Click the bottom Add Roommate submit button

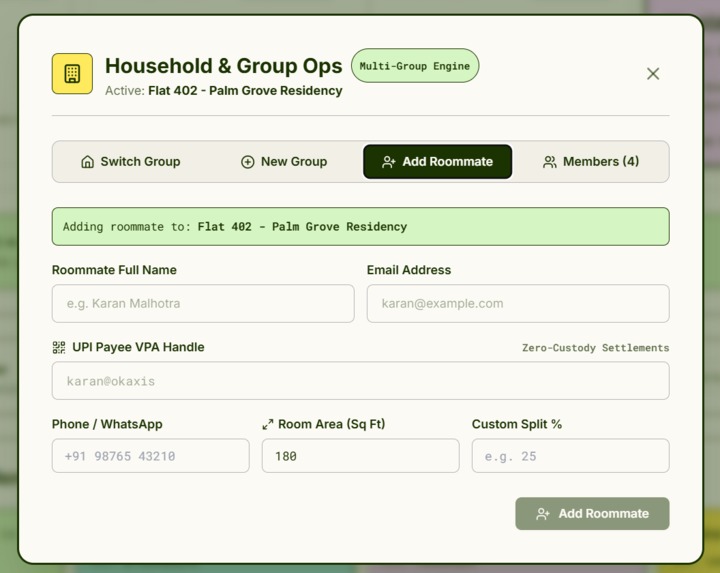pyautogui.click(x=592, y=513)
